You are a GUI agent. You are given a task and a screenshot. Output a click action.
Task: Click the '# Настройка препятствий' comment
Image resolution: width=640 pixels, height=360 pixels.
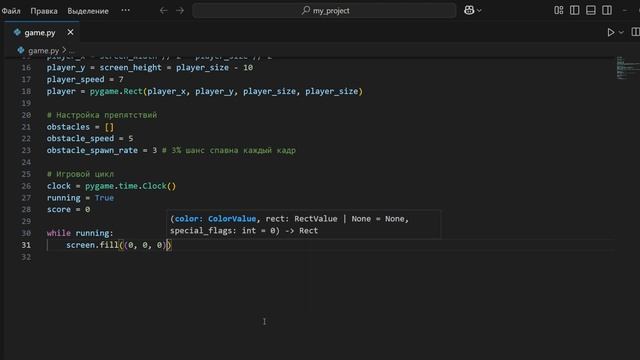(x=102, y=115)
